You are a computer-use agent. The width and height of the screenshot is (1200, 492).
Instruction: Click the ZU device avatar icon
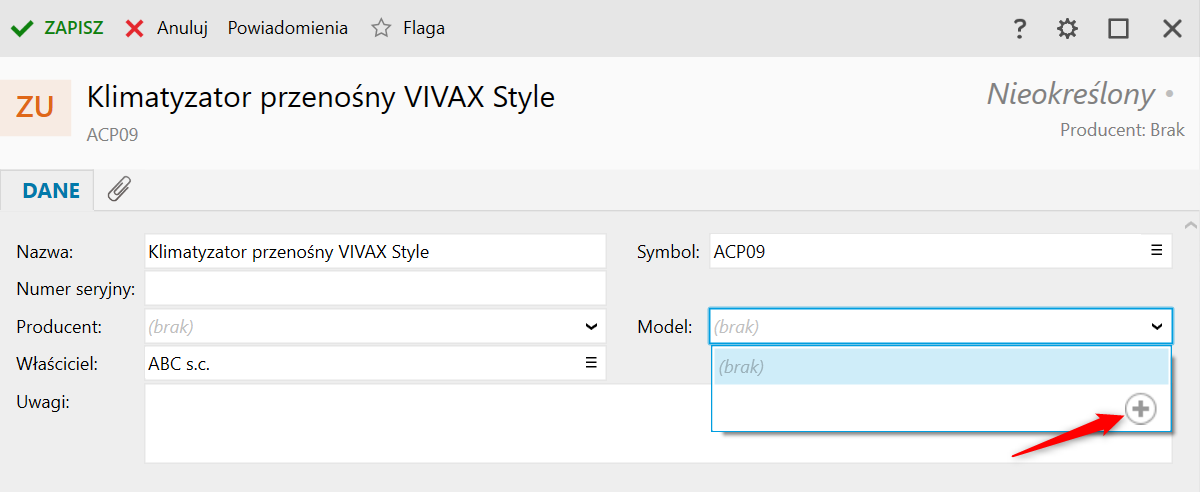click(36, 108)
